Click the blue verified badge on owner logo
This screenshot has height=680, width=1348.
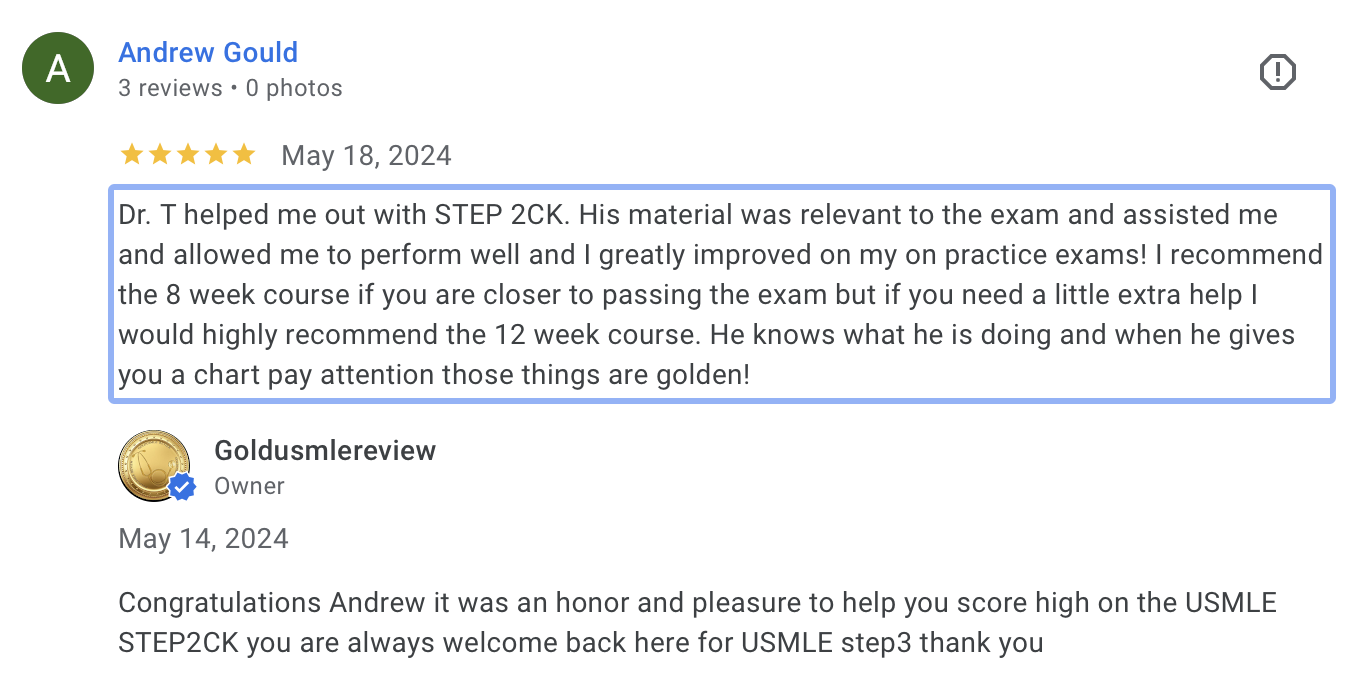pyautogui.click(x=182, y=487)
